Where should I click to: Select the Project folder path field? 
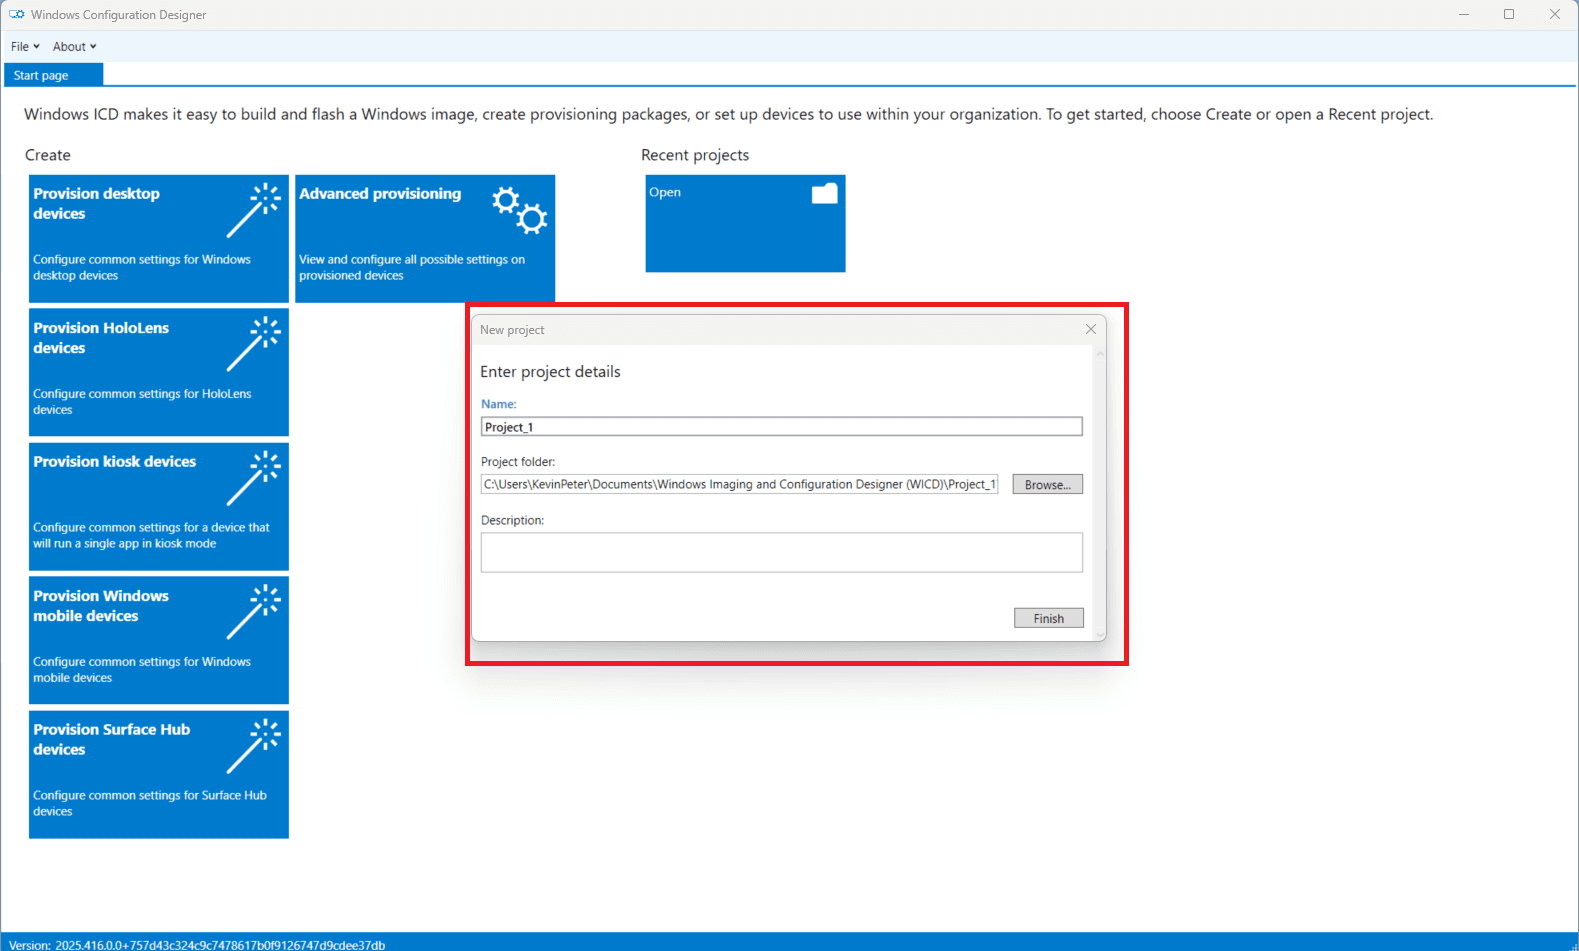coord(739,485)
